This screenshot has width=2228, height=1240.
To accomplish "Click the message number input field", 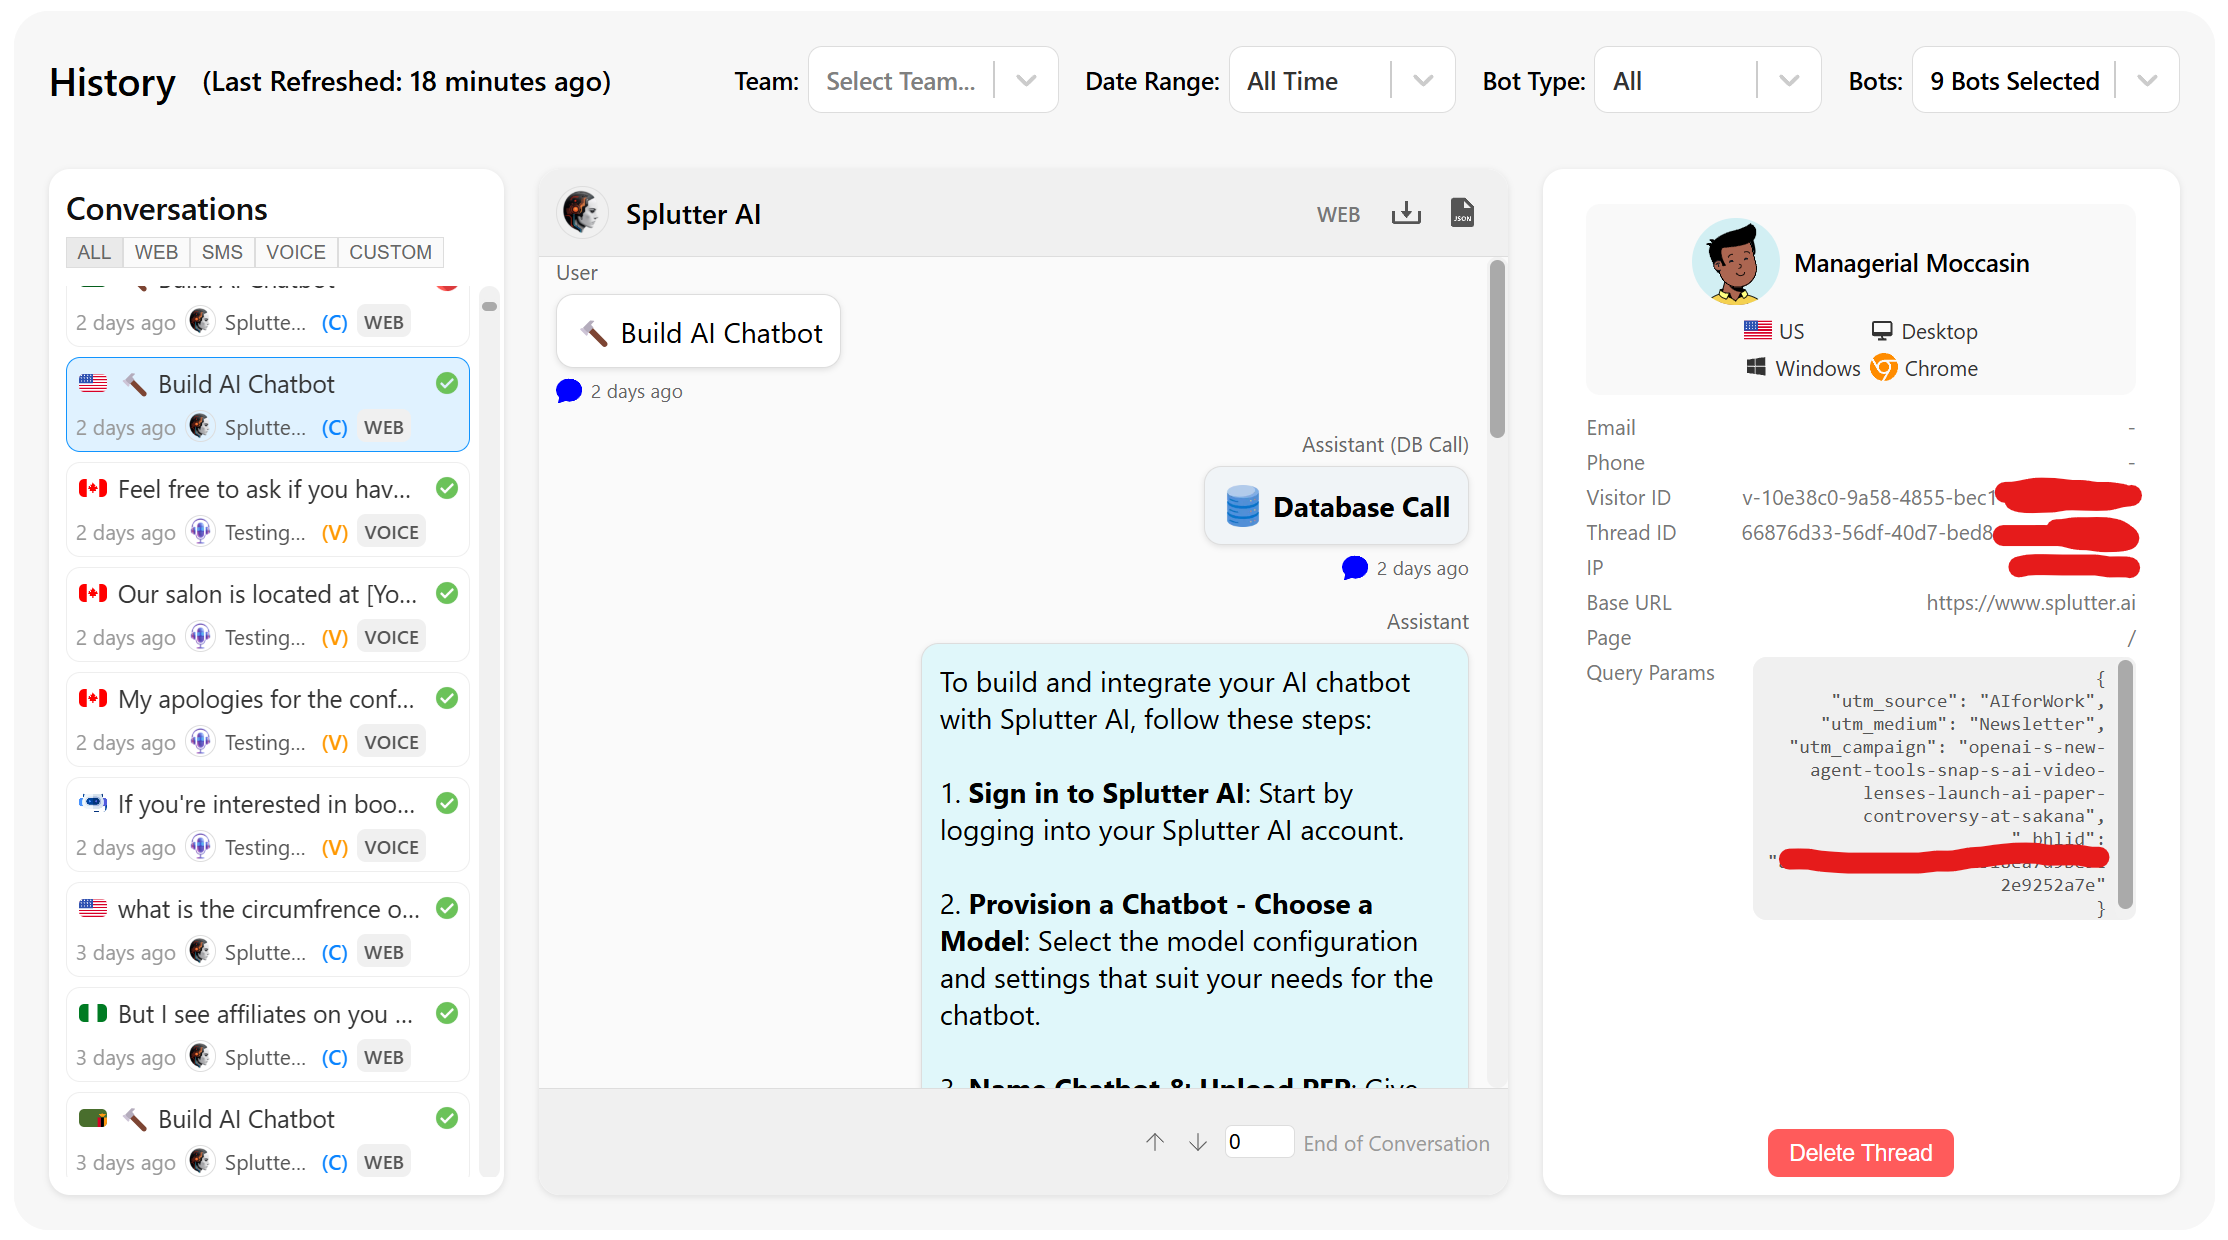I will (1258, 1142).
